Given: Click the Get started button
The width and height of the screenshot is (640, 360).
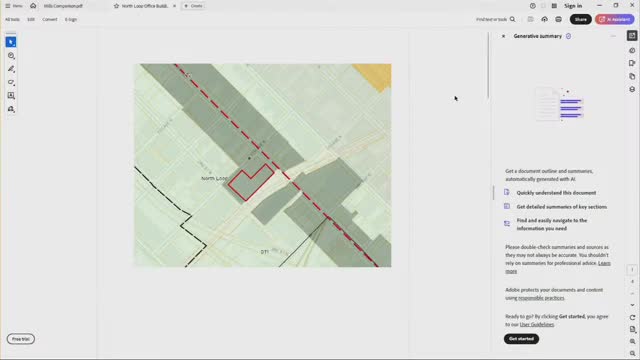Looking at the screenshot, I should 521,339.
